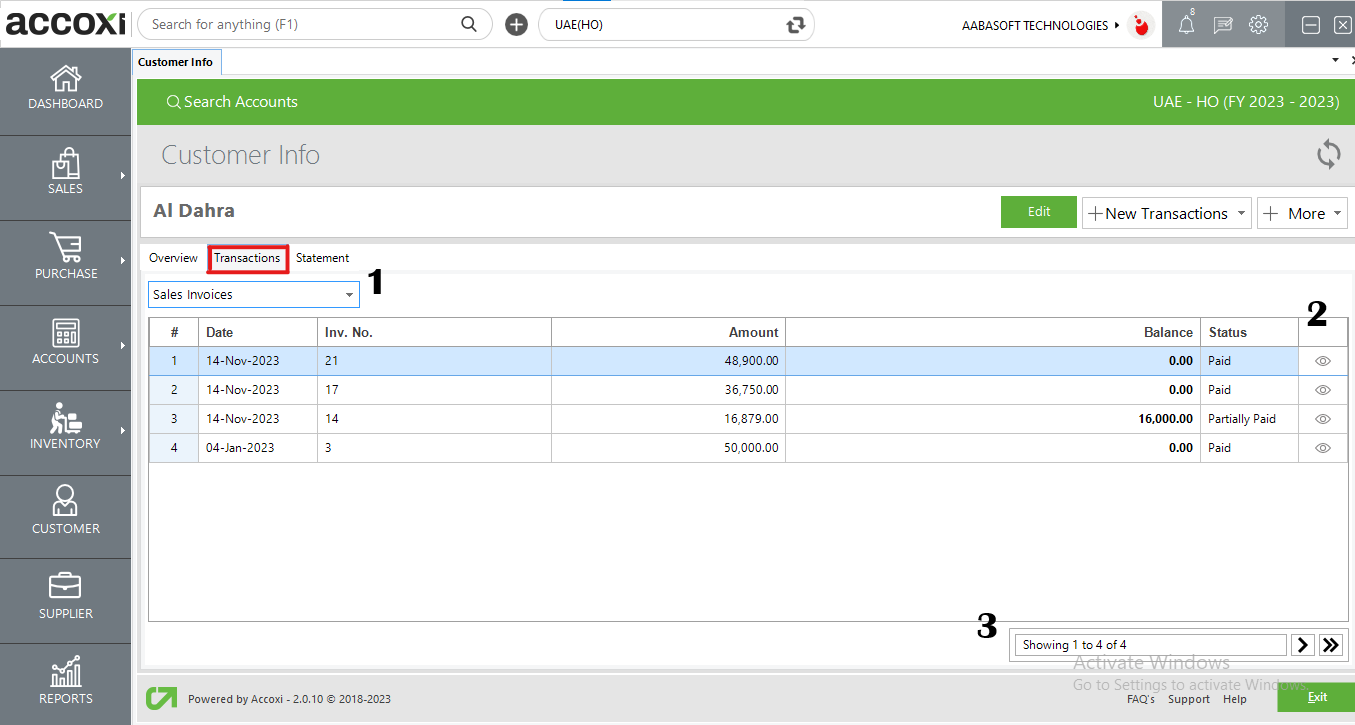The image size is (1355, 725).
Task: Select the Supplier module icon
Action: 65,598
